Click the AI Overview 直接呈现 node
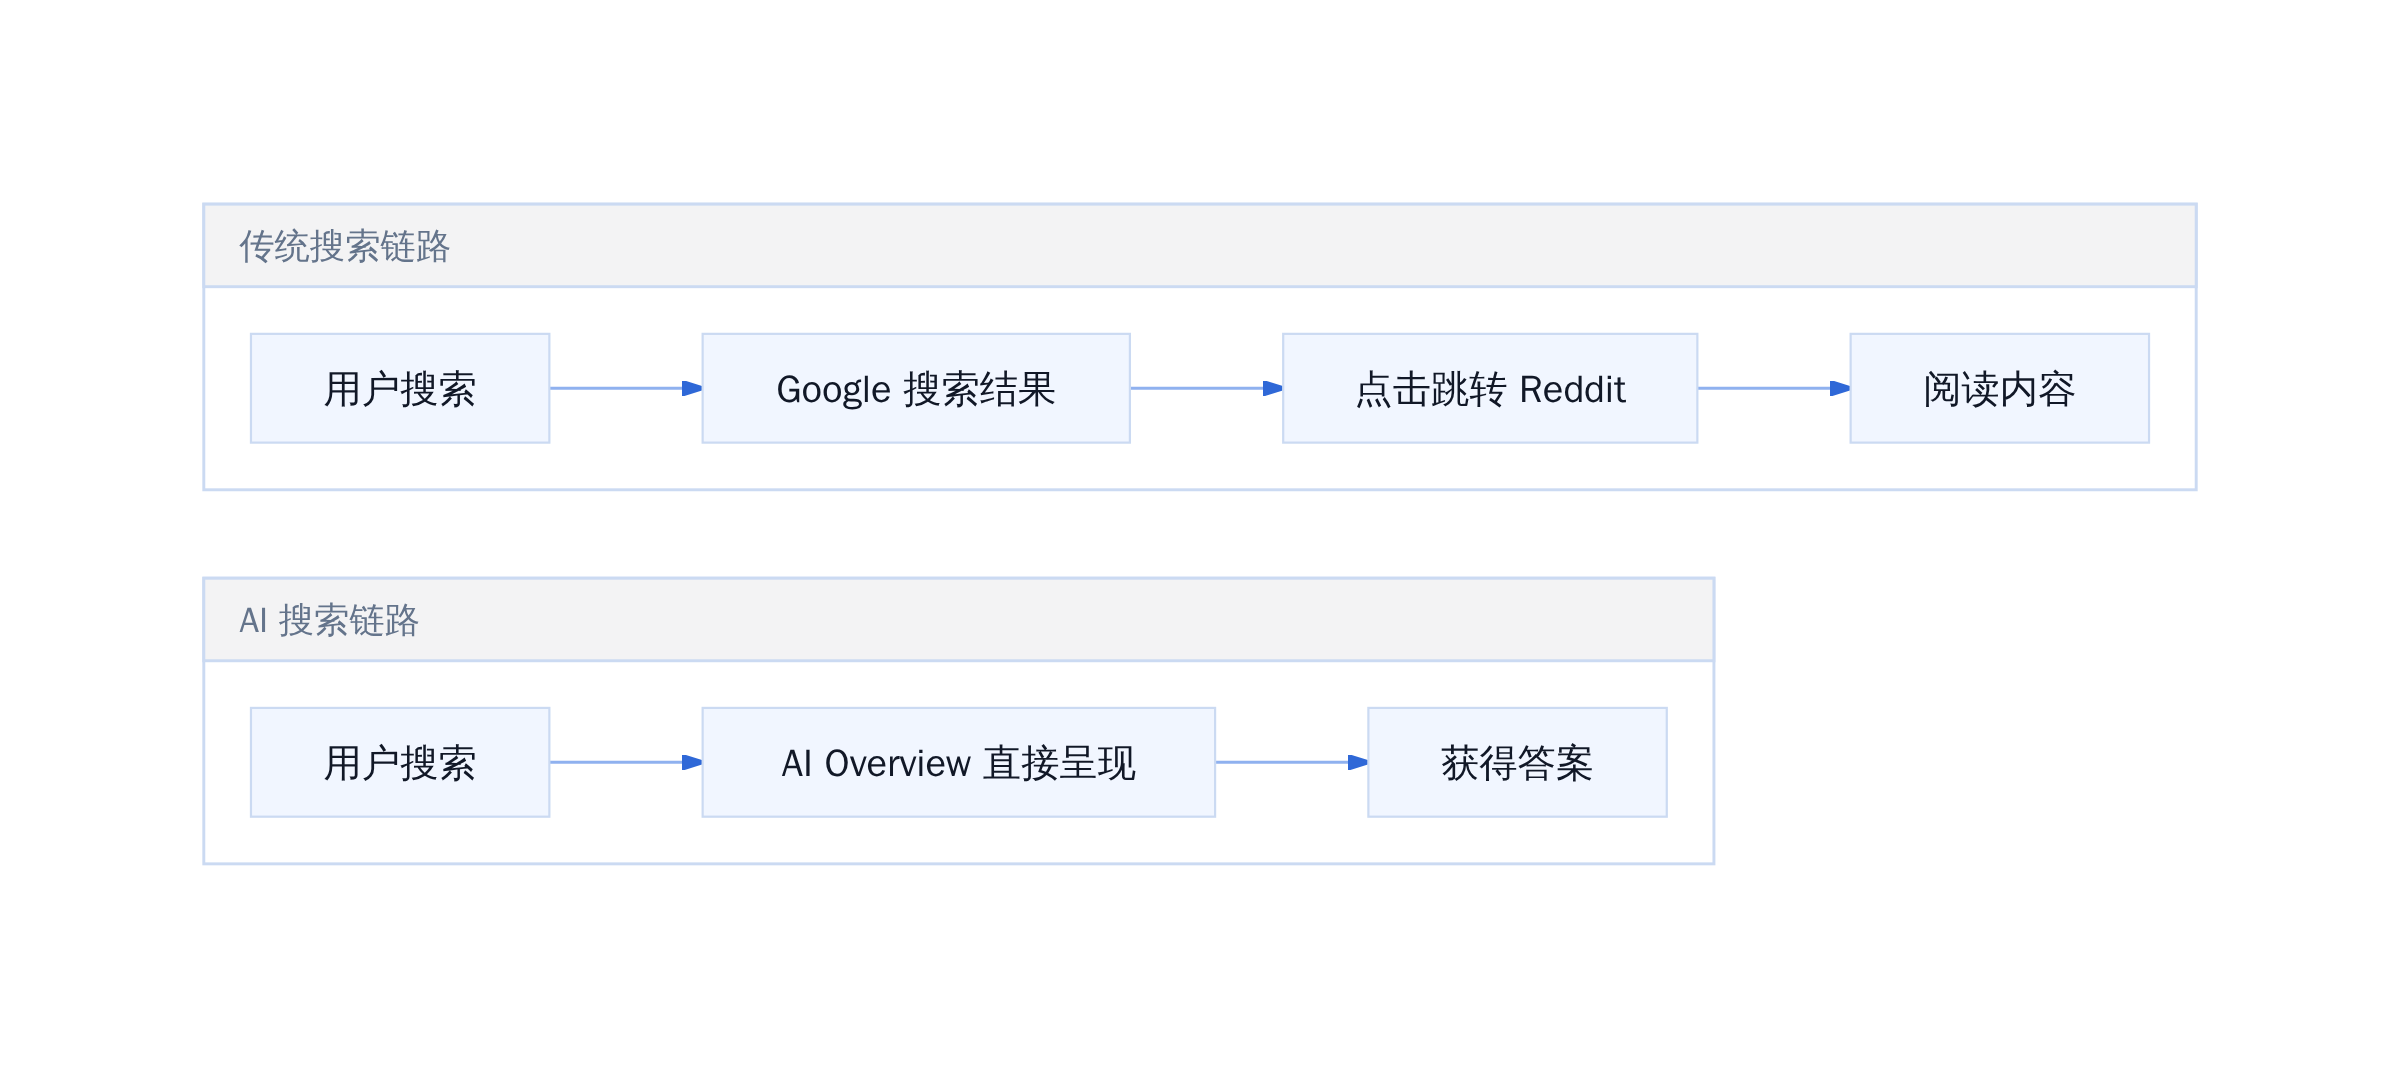The image size is (2400, 1068). point(959,762)
